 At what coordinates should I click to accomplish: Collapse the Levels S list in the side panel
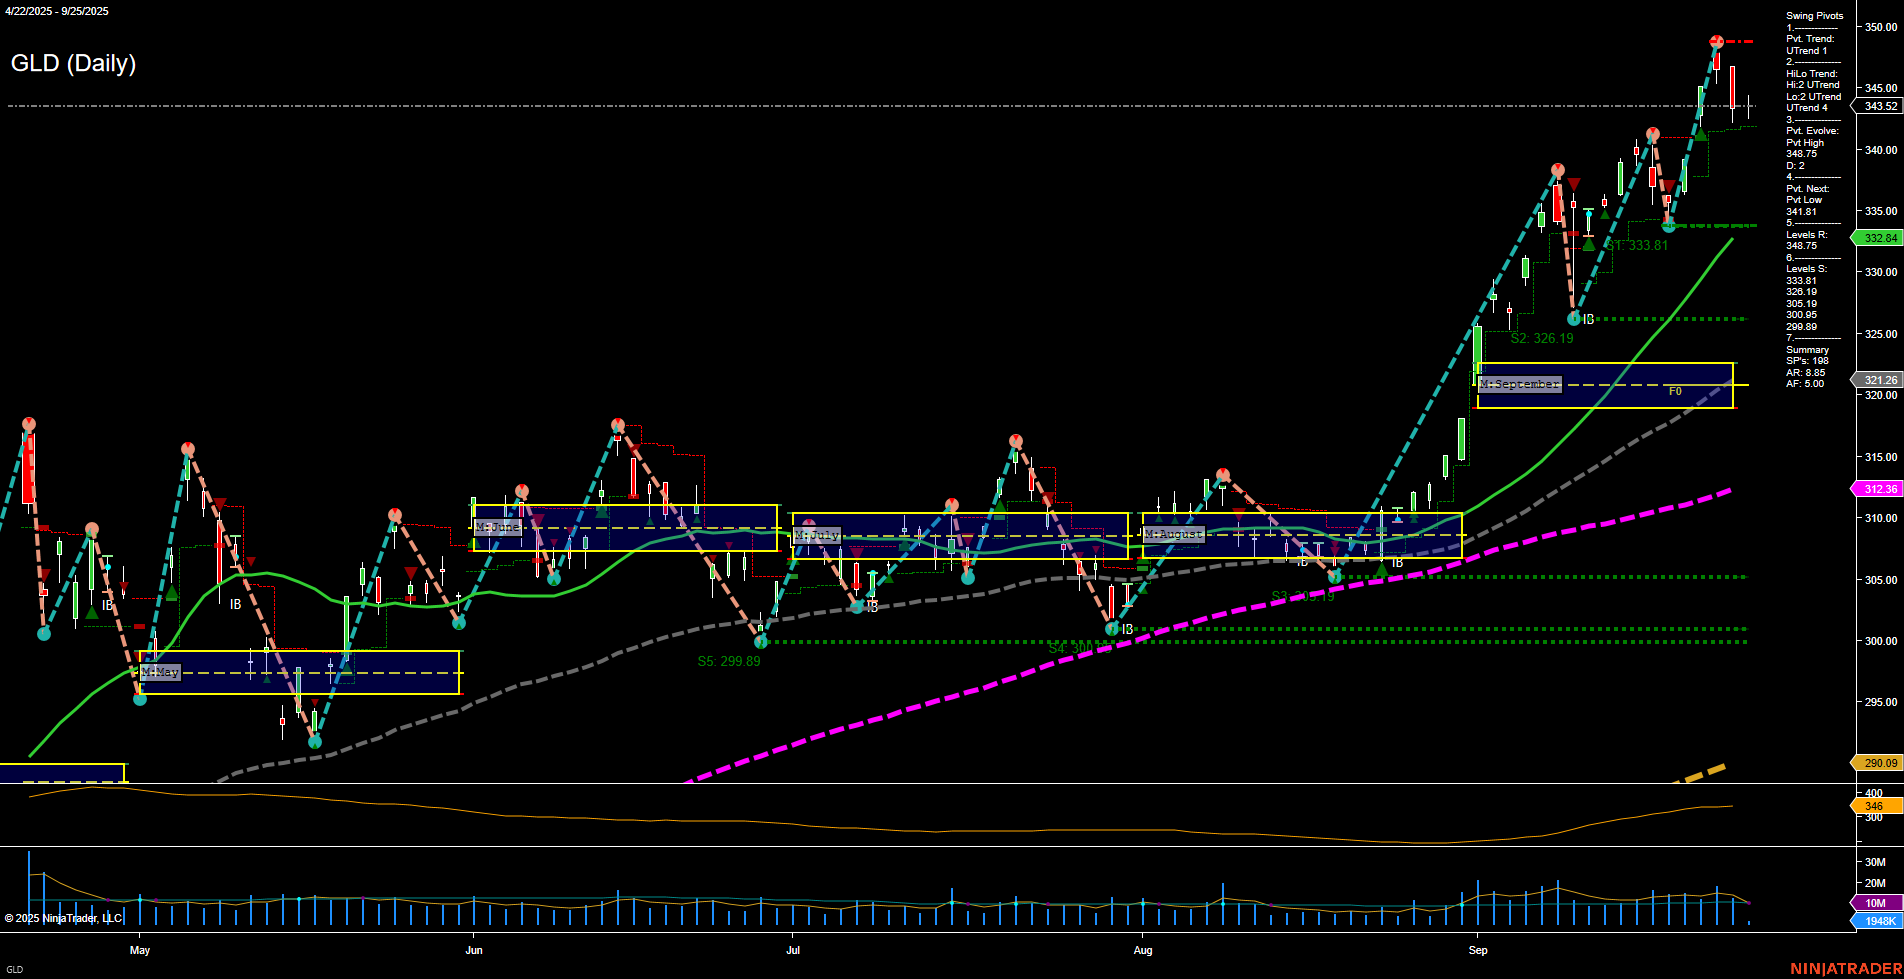1806,268
